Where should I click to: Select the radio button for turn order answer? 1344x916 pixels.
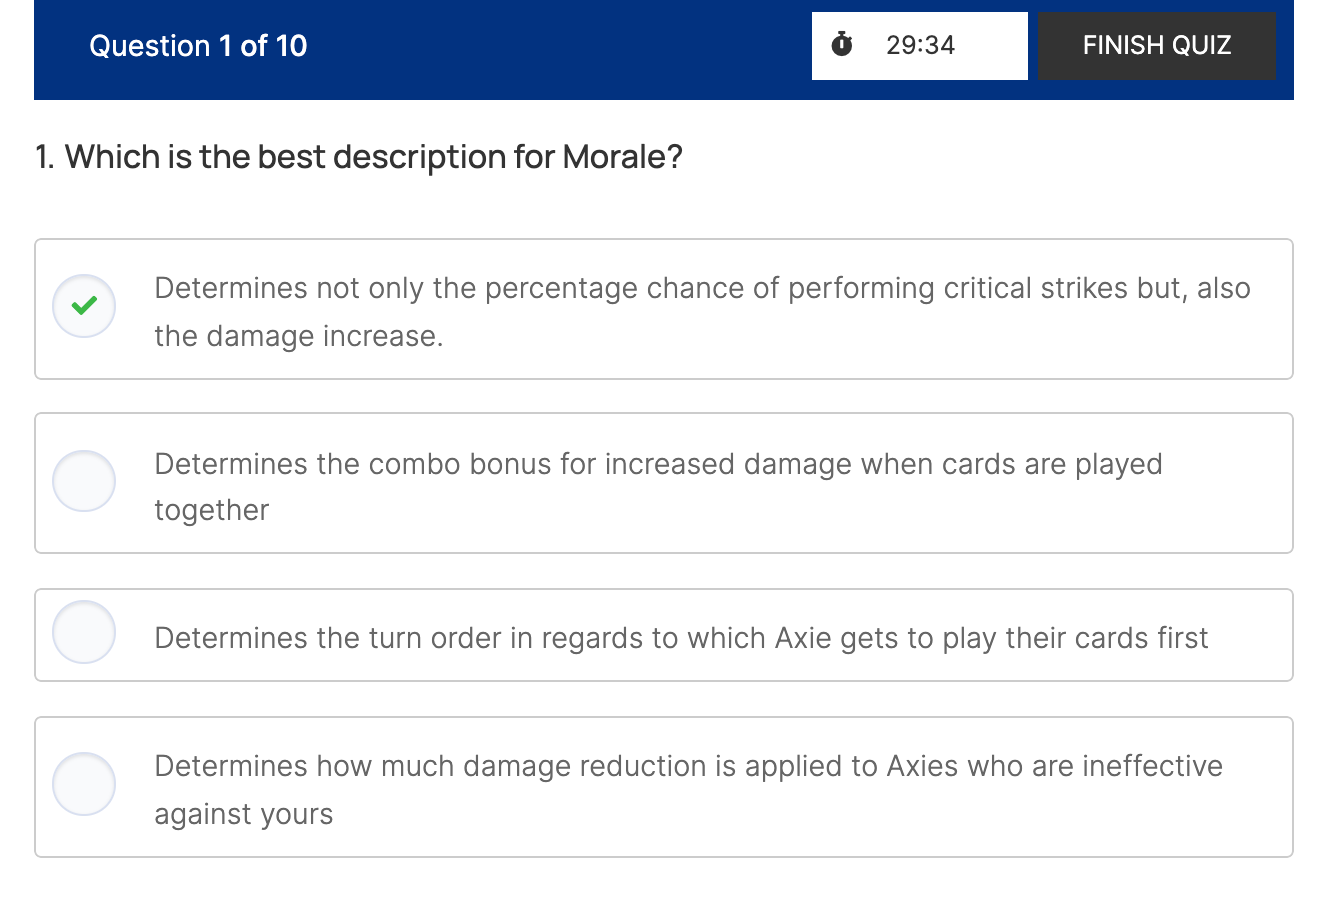pyautogui.click(x=84, y=632)
